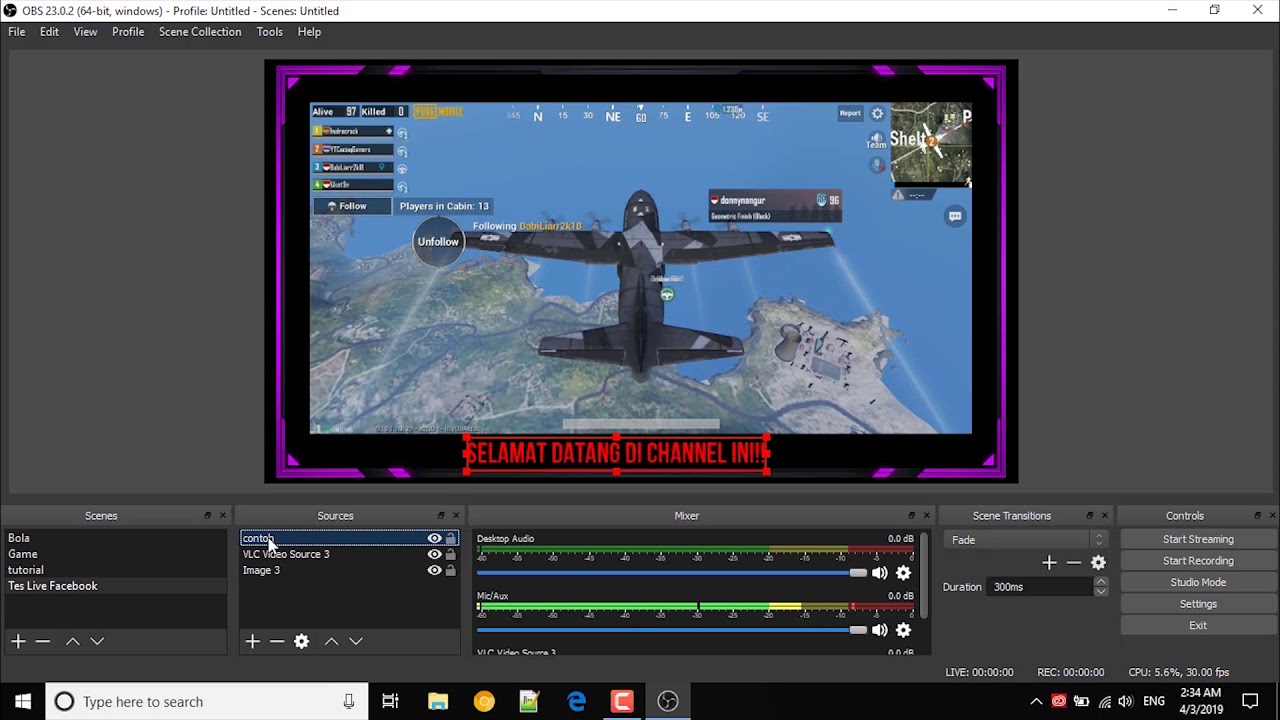The image size is (1280, 720).
Task: Decrease transition duration with down arrow
Action: click(x=1100, y=592)
